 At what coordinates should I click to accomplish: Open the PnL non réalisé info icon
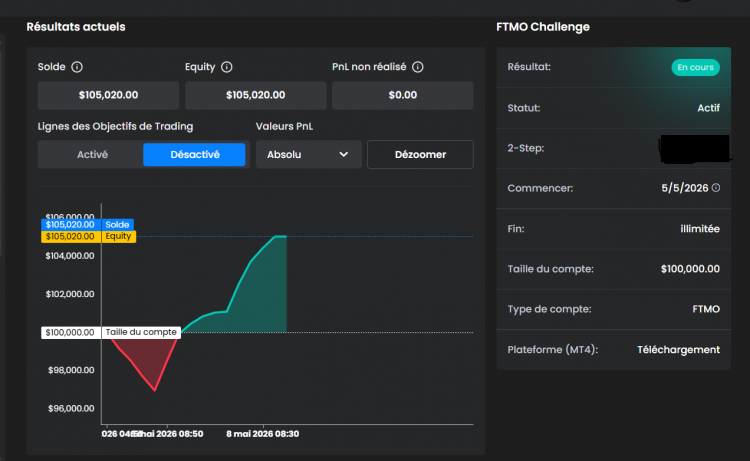pos(418,67)
